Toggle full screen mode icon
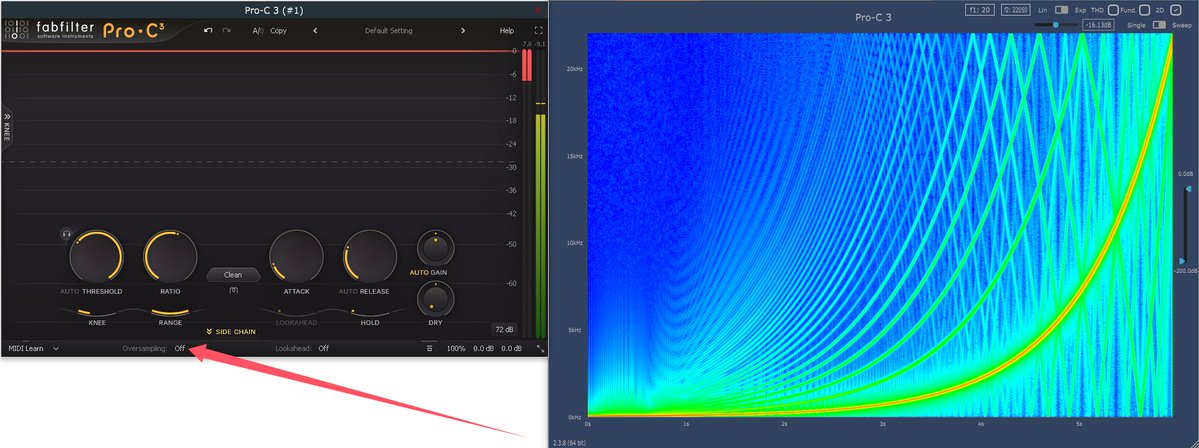The width and height of the screenshot is (1199, 448). (x=538, y=31)
